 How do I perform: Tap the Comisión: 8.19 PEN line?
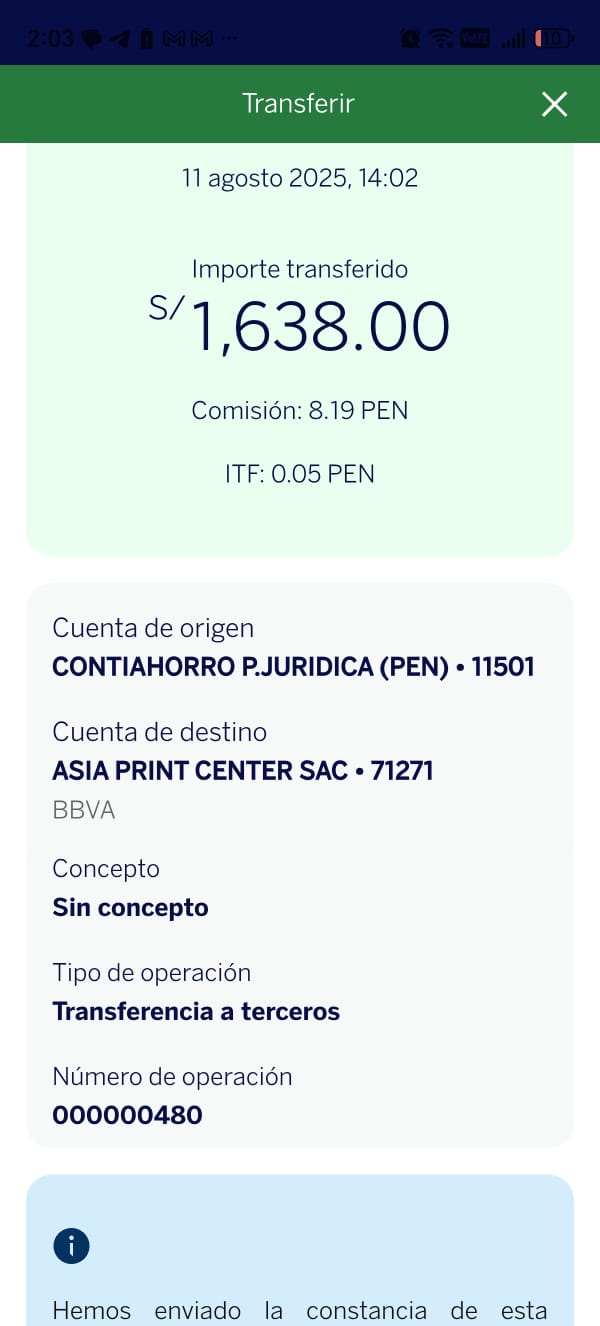coord(300,411)
